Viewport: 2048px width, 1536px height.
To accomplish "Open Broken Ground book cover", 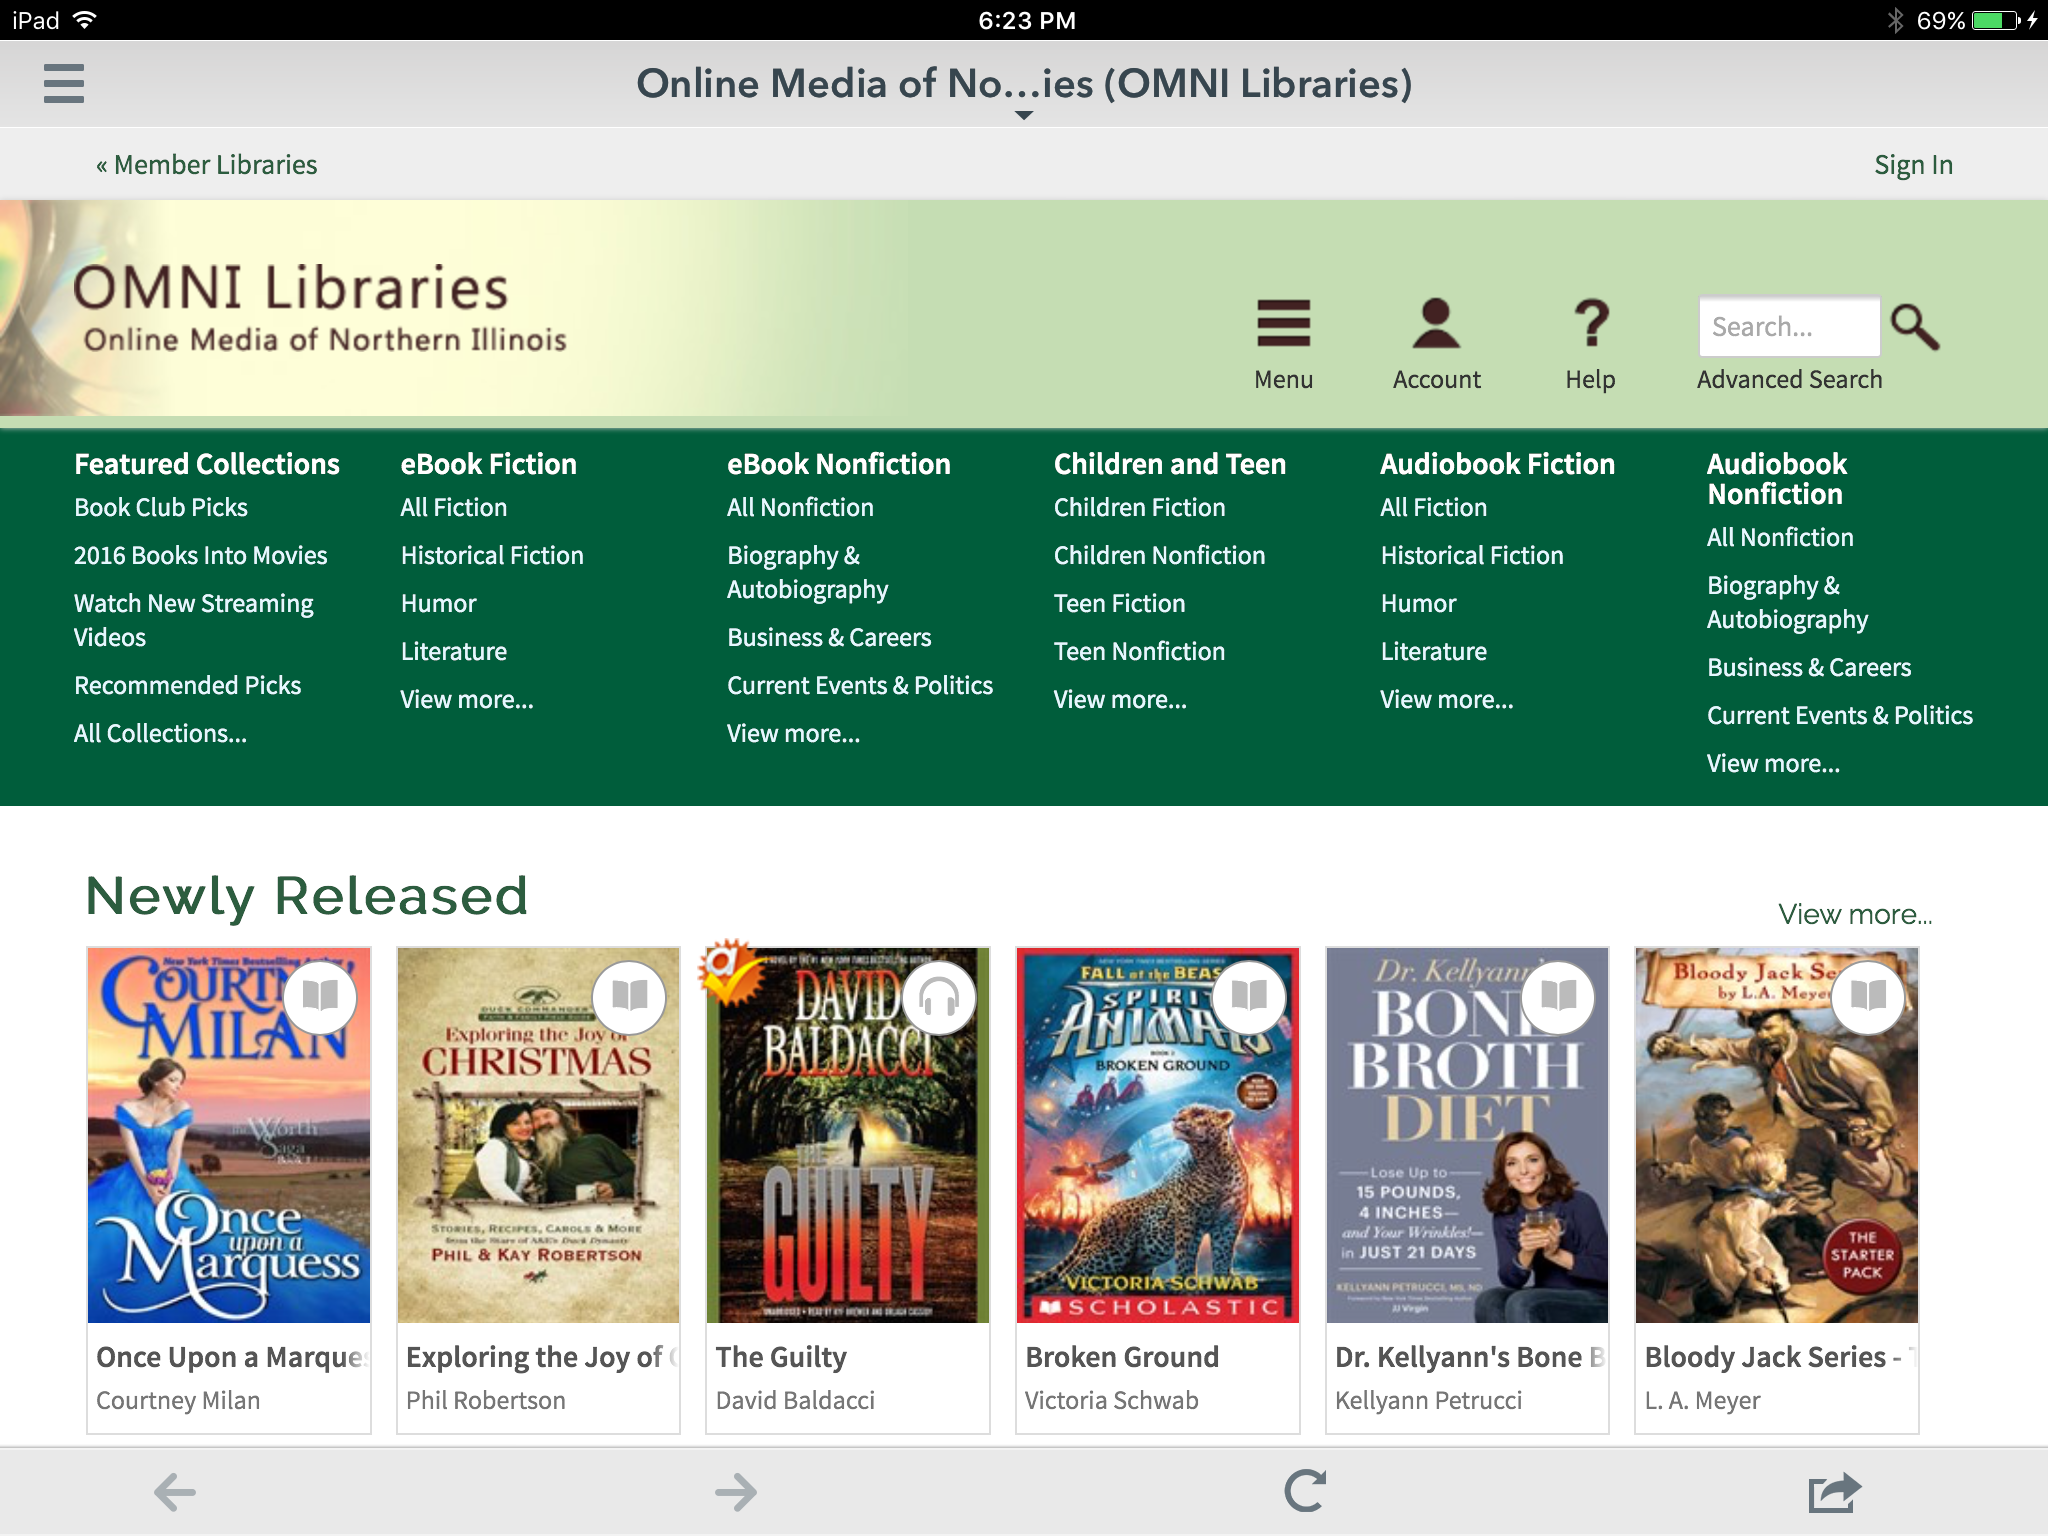I will (1157, 1135).
